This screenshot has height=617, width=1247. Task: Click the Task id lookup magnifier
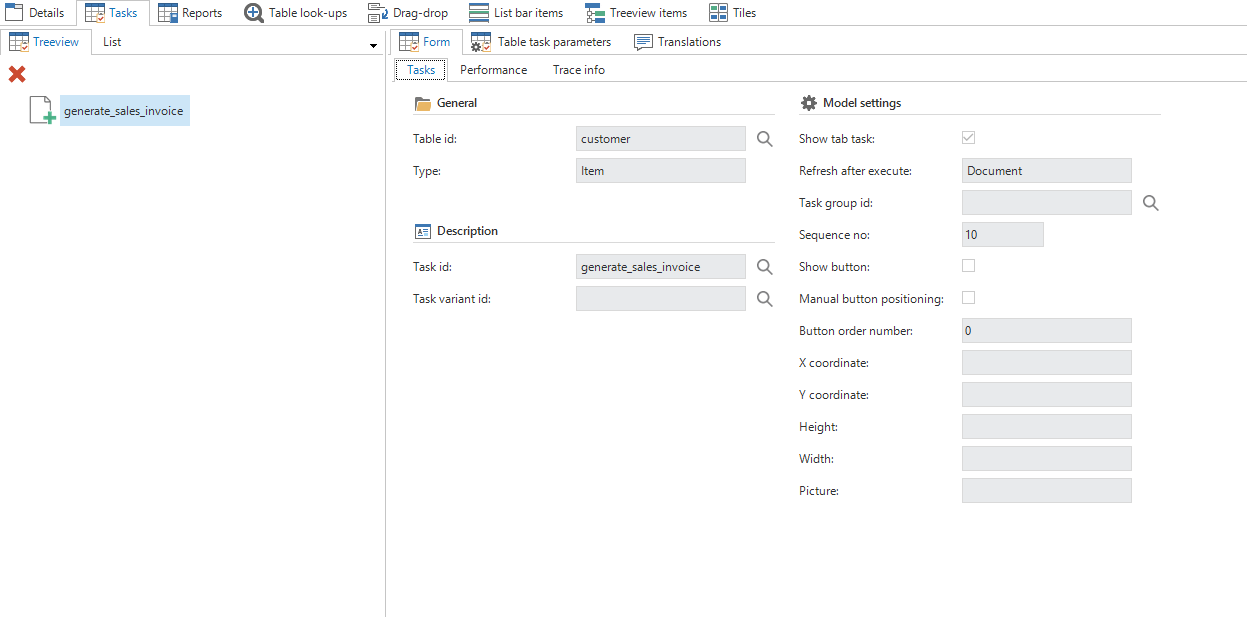(x=764, y=267)
